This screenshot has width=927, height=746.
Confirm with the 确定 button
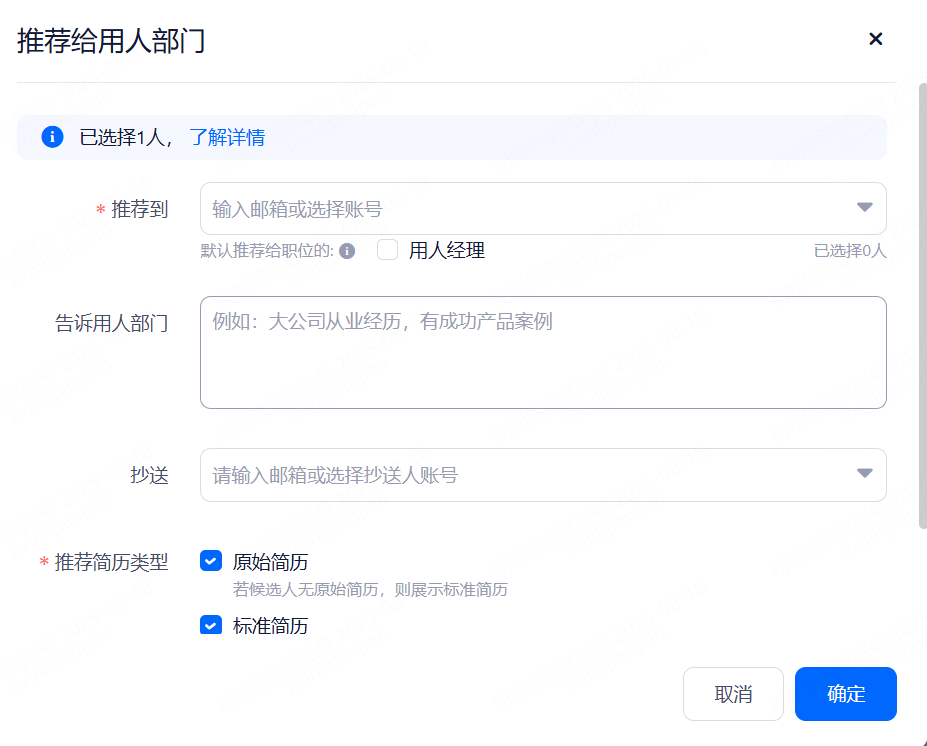tap(845, 694)
